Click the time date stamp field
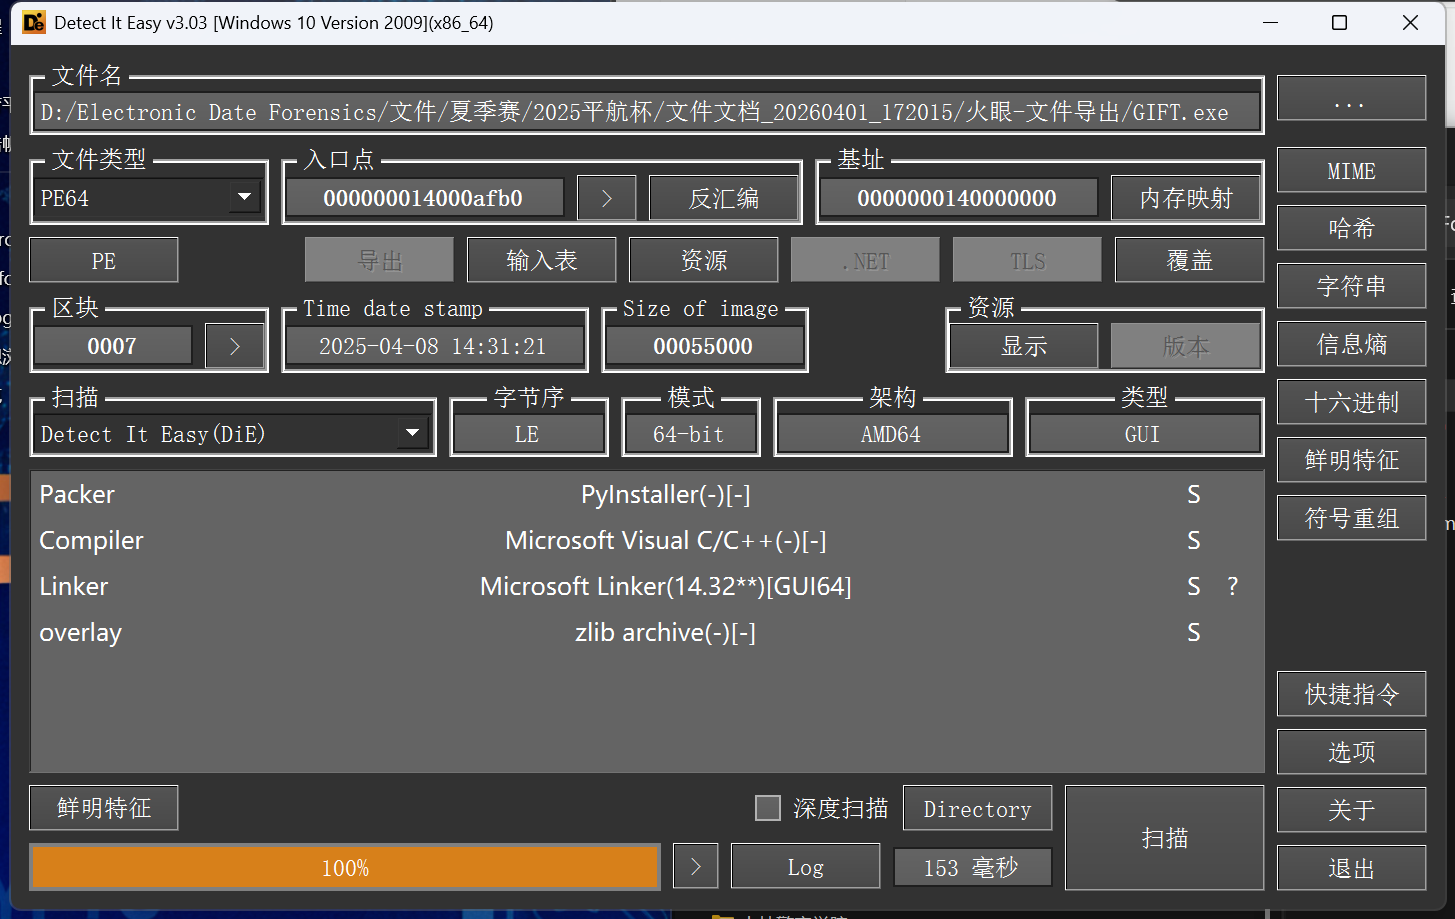 tap(433, 346)
